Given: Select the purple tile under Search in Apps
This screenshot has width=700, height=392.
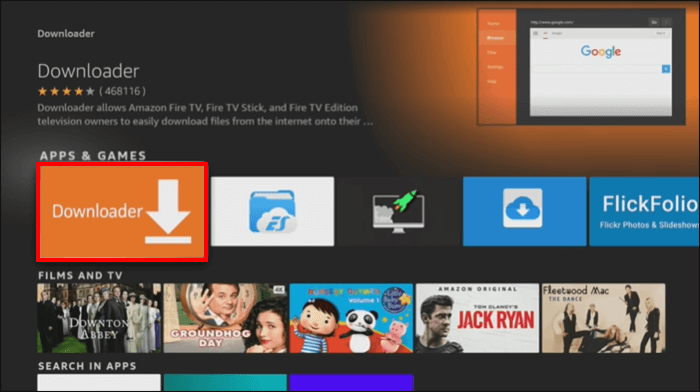Looking at the screenshot, I should click(x=351, y=383).
